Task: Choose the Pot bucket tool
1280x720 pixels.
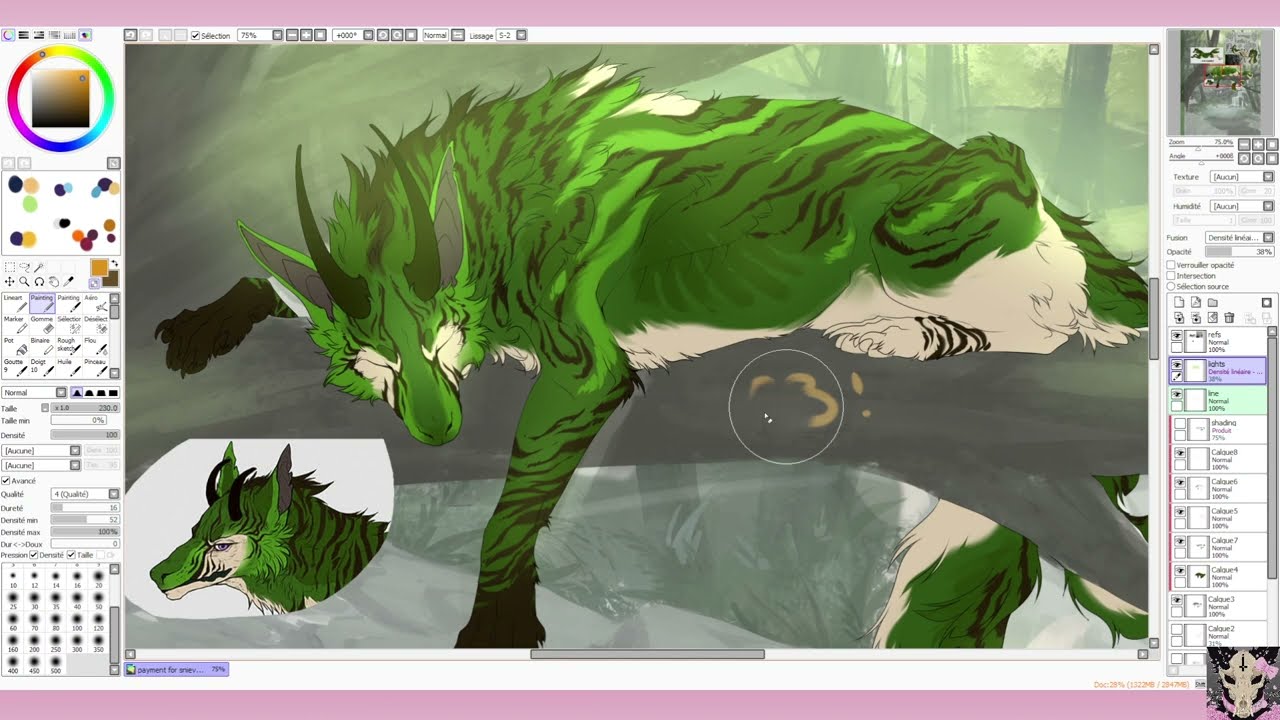Action: [15, 347]
